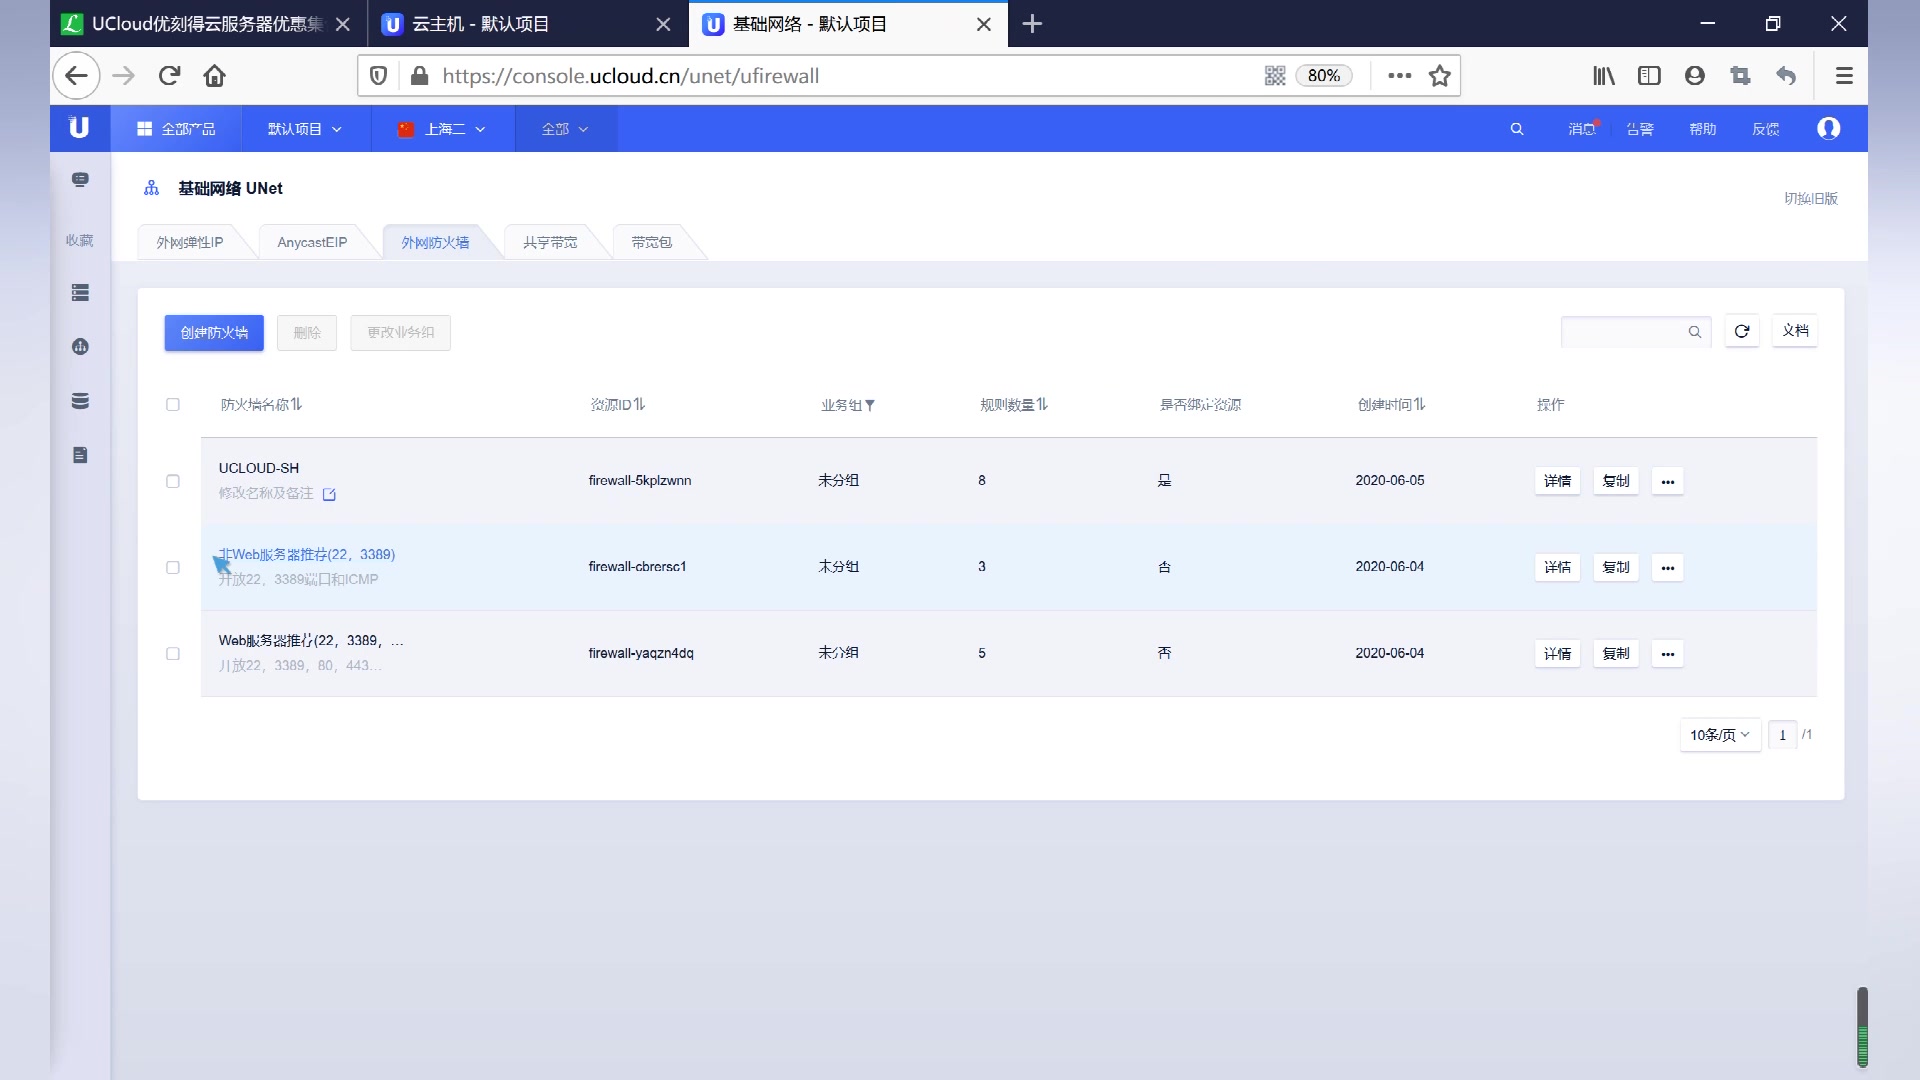Edit UCLOUD-SH name and remark via pencil icon
Viewport: 1920px width, 1080px height.
click(x=329, y=494)
